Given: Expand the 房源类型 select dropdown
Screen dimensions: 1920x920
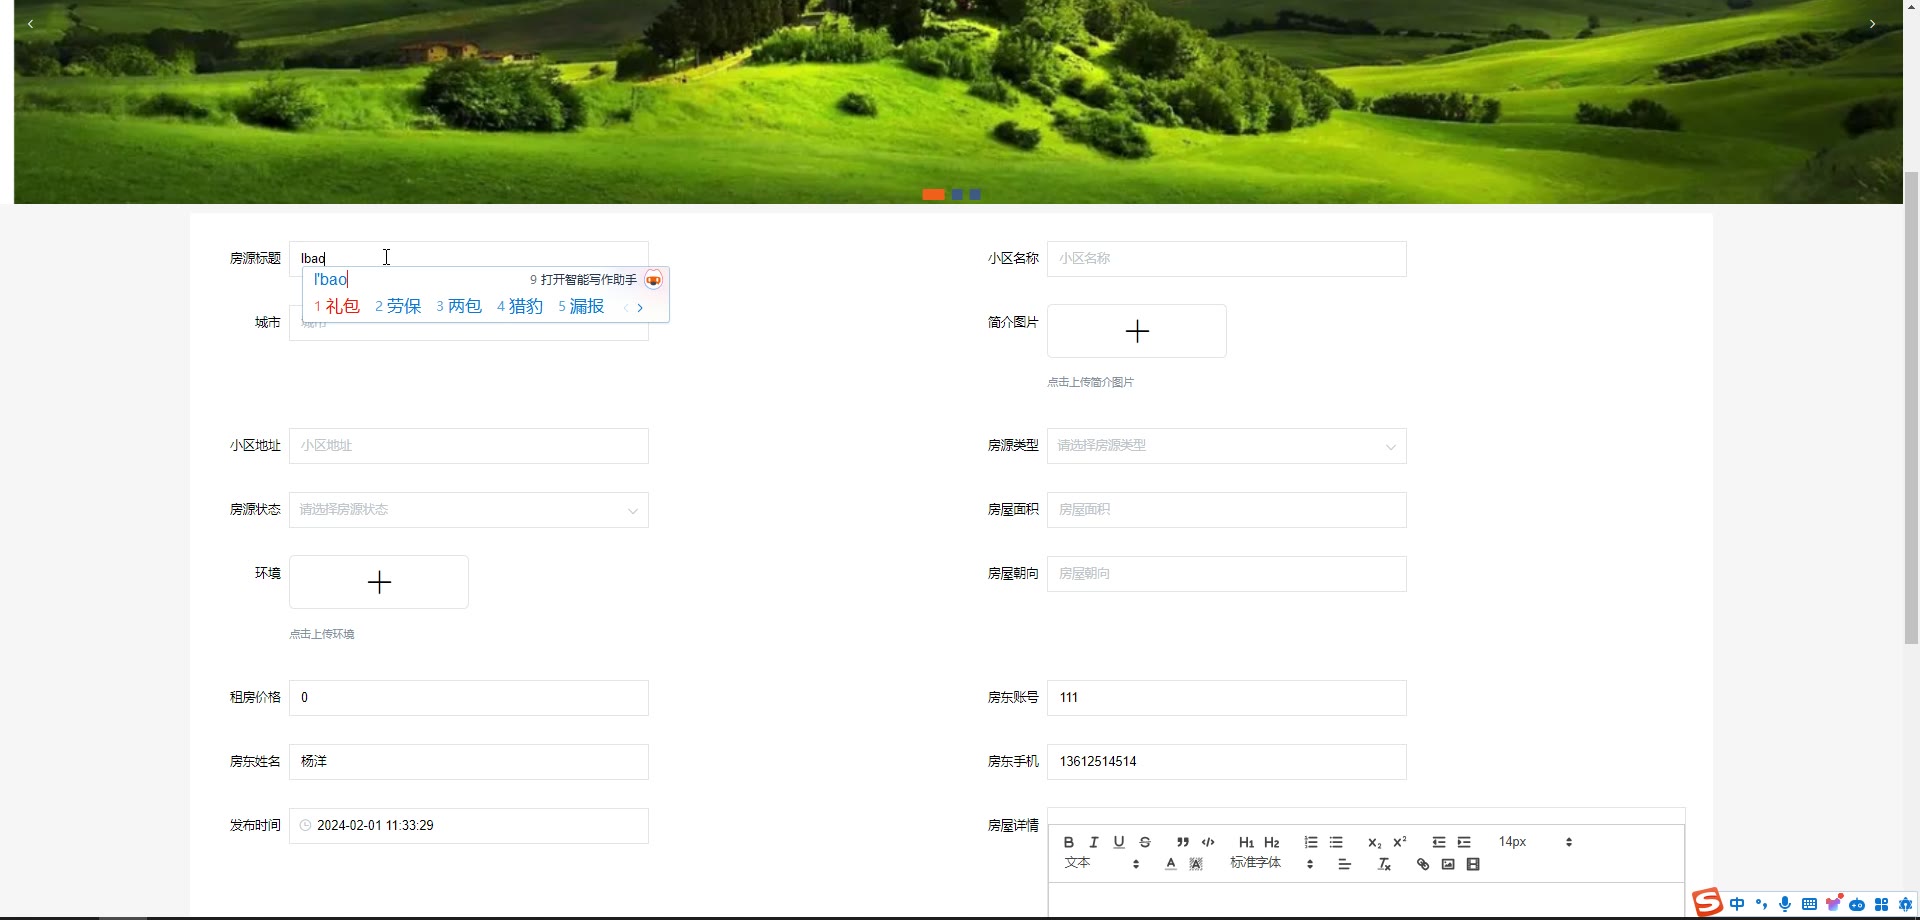Looking at the screenshot, I should [x=1226, y=446].
